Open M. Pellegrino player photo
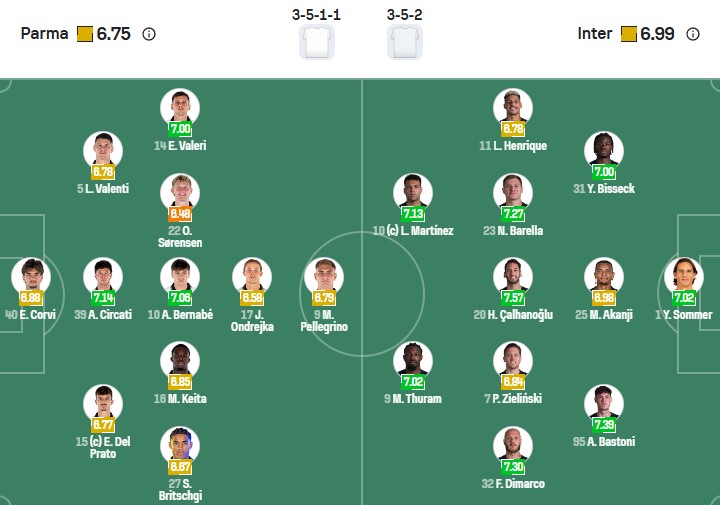Viewport: 720px width, 505px height. point(323,275)
